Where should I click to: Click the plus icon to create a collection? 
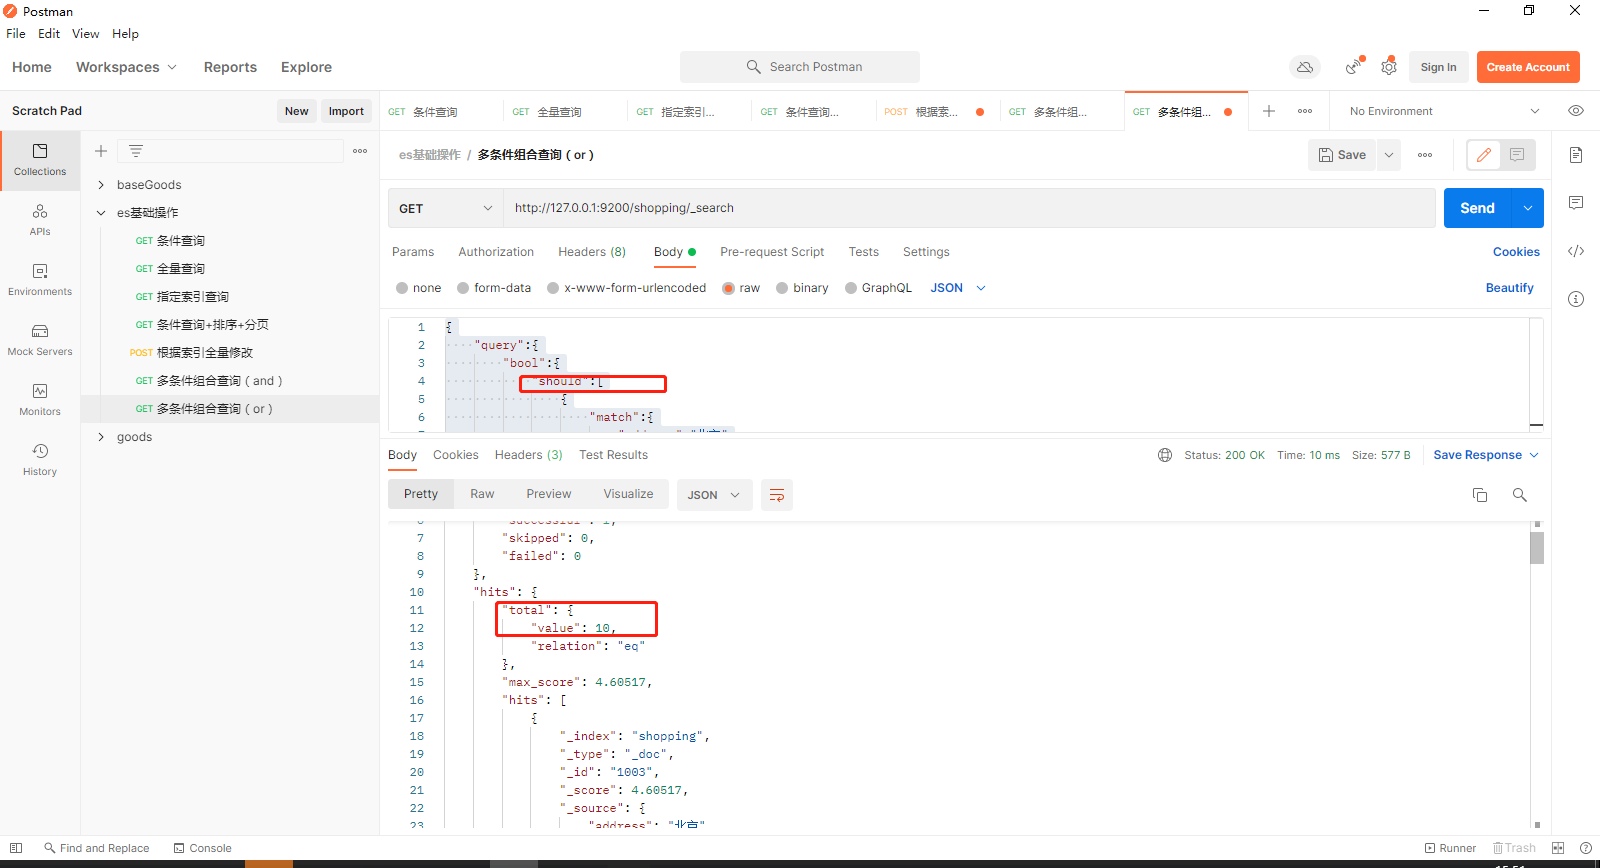click(101, 151)
